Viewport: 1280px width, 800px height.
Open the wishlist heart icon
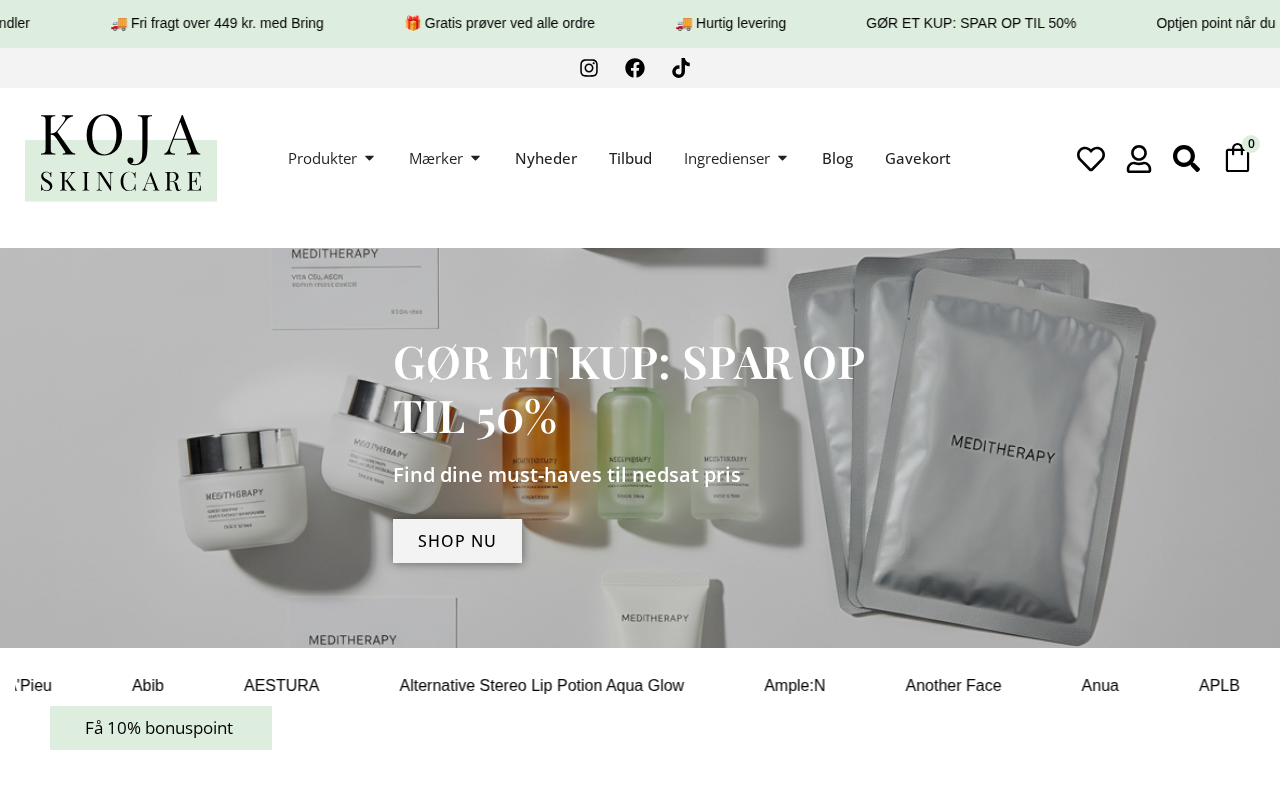coord(1091,159)
